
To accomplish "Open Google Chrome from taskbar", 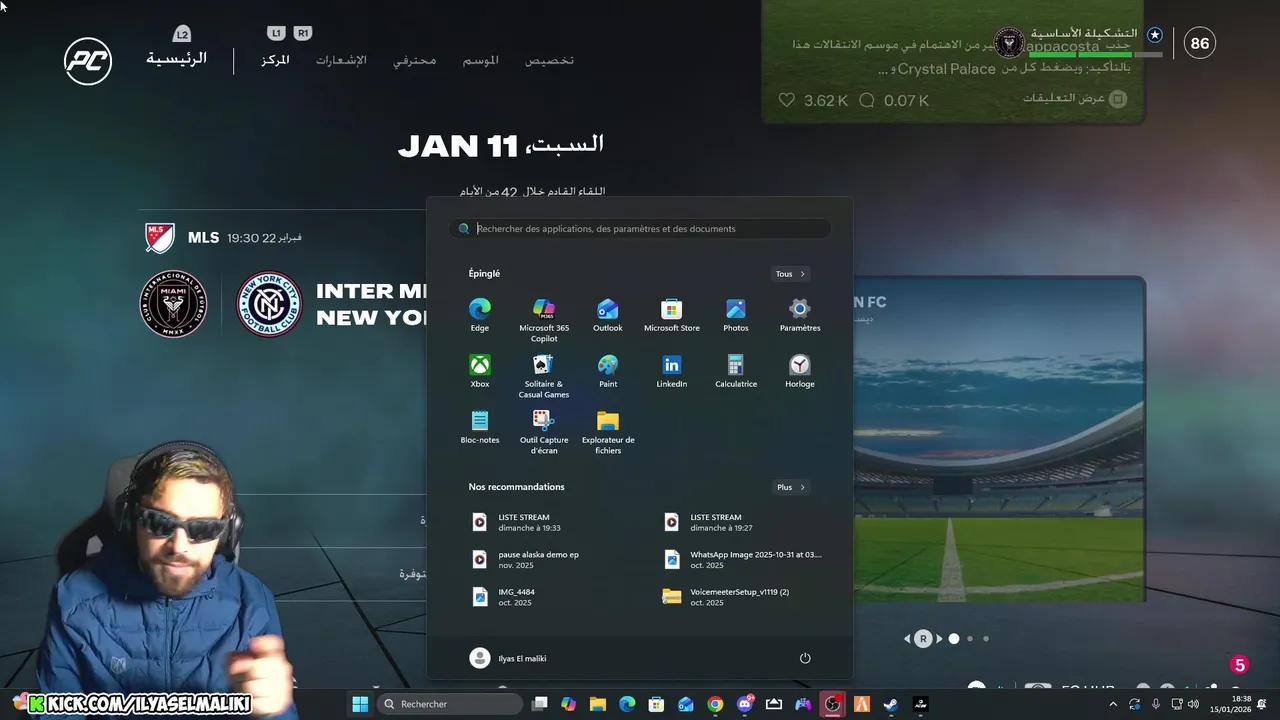I will pyautogui.click(x=715, y=704).
